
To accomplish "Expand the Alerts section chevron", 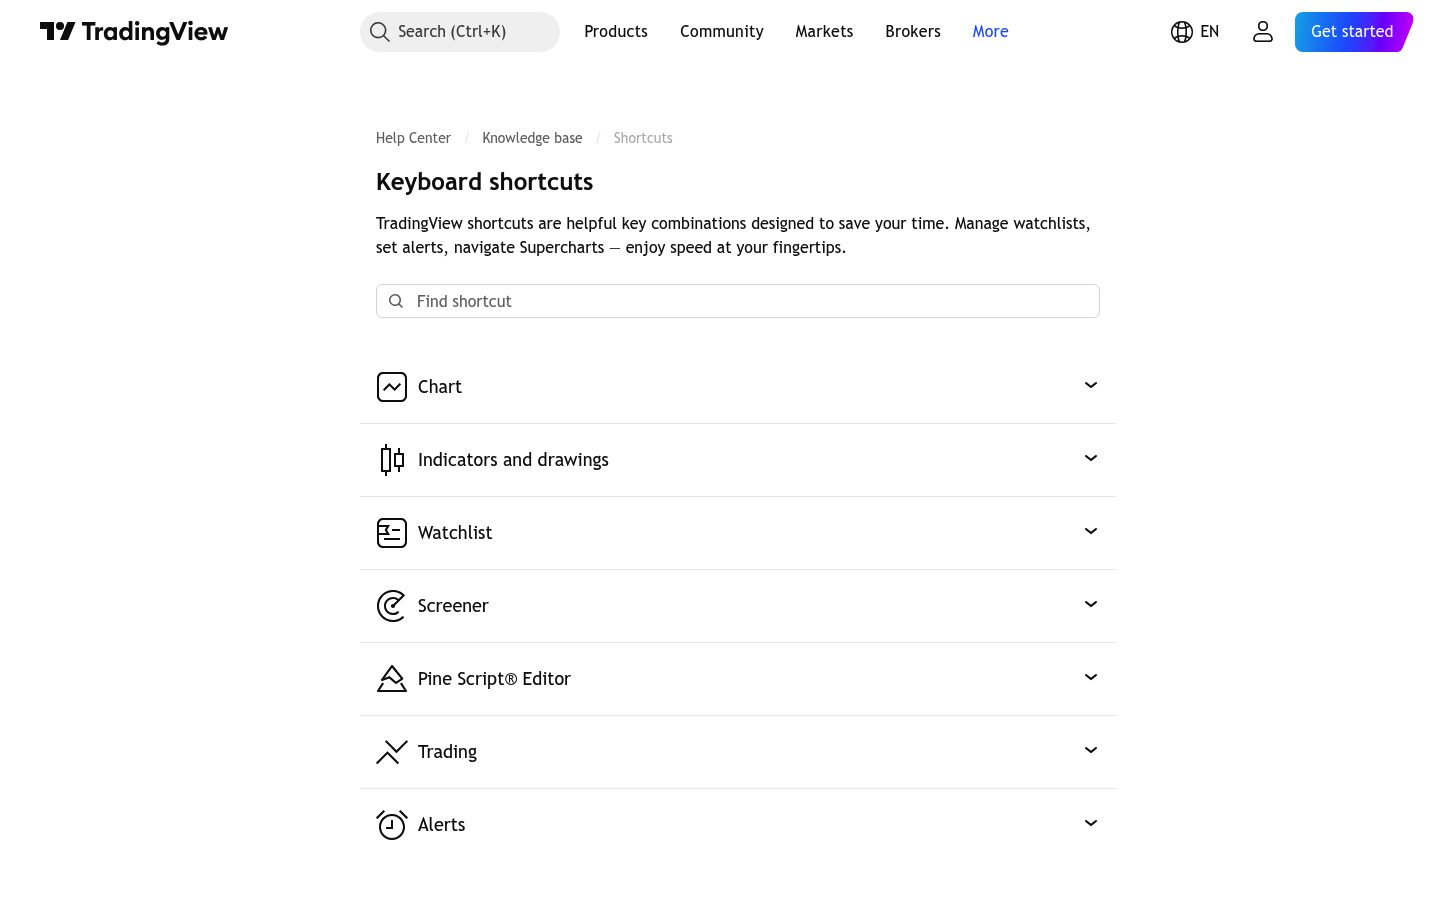I will pyautogui.click(x=1091, y=823).
